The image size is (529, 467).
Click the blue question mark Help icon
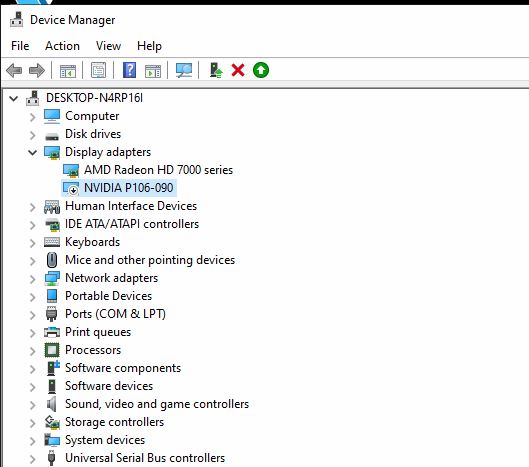point(130,71)
